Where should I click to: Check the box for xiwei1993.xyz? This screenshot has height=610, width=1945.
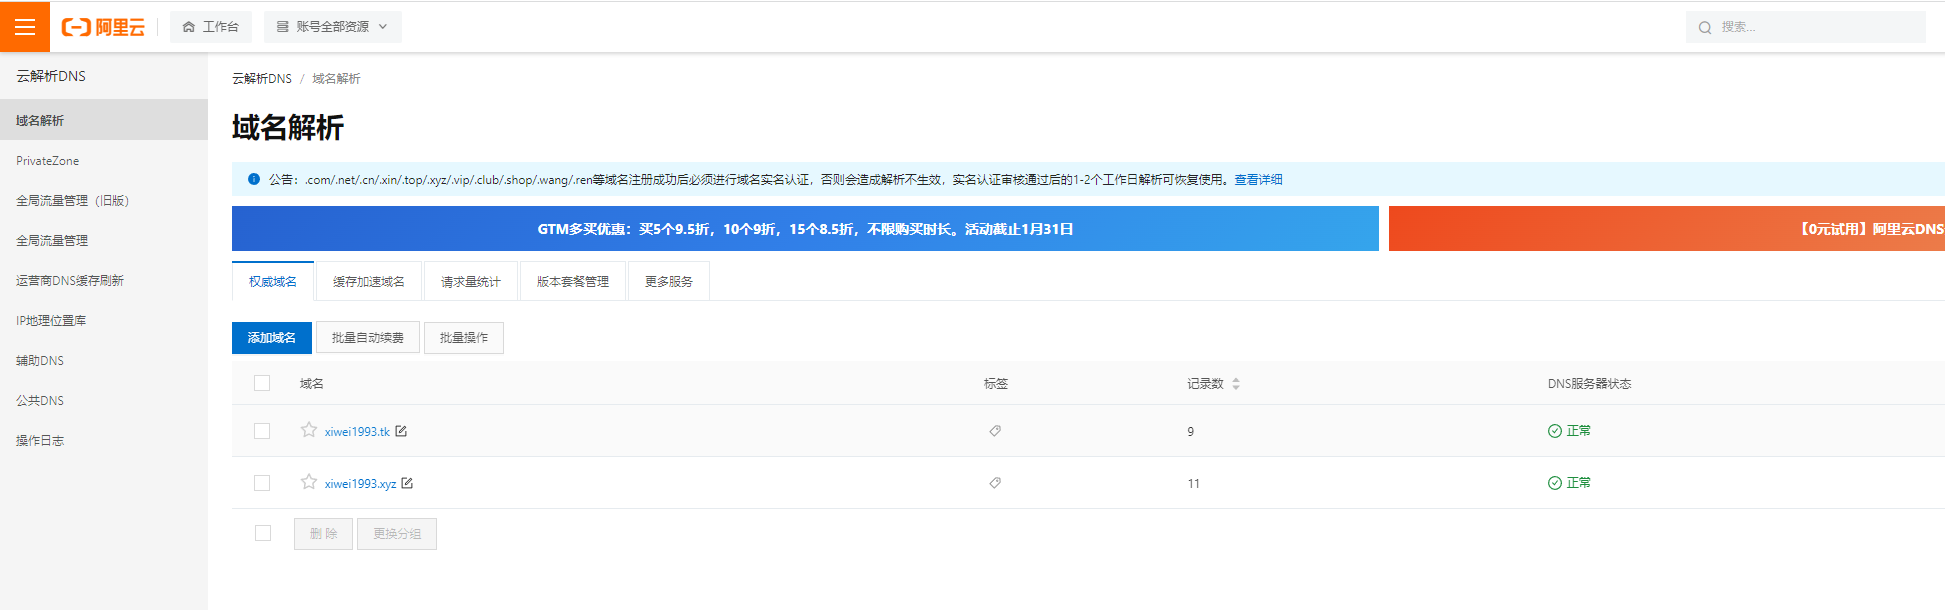tap(262, 483)
